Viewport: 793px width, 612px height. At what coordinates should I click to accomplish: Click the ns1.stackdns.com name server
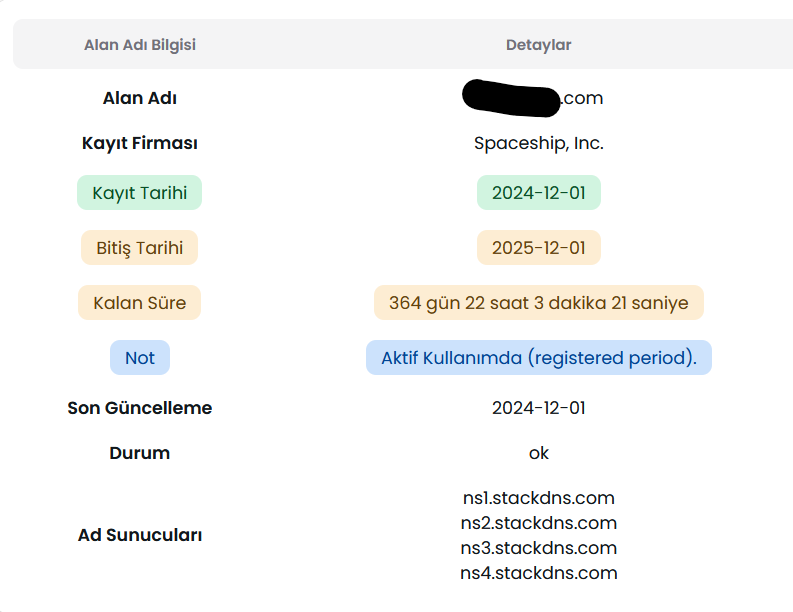pyautogui.click(x=539, y=498)
